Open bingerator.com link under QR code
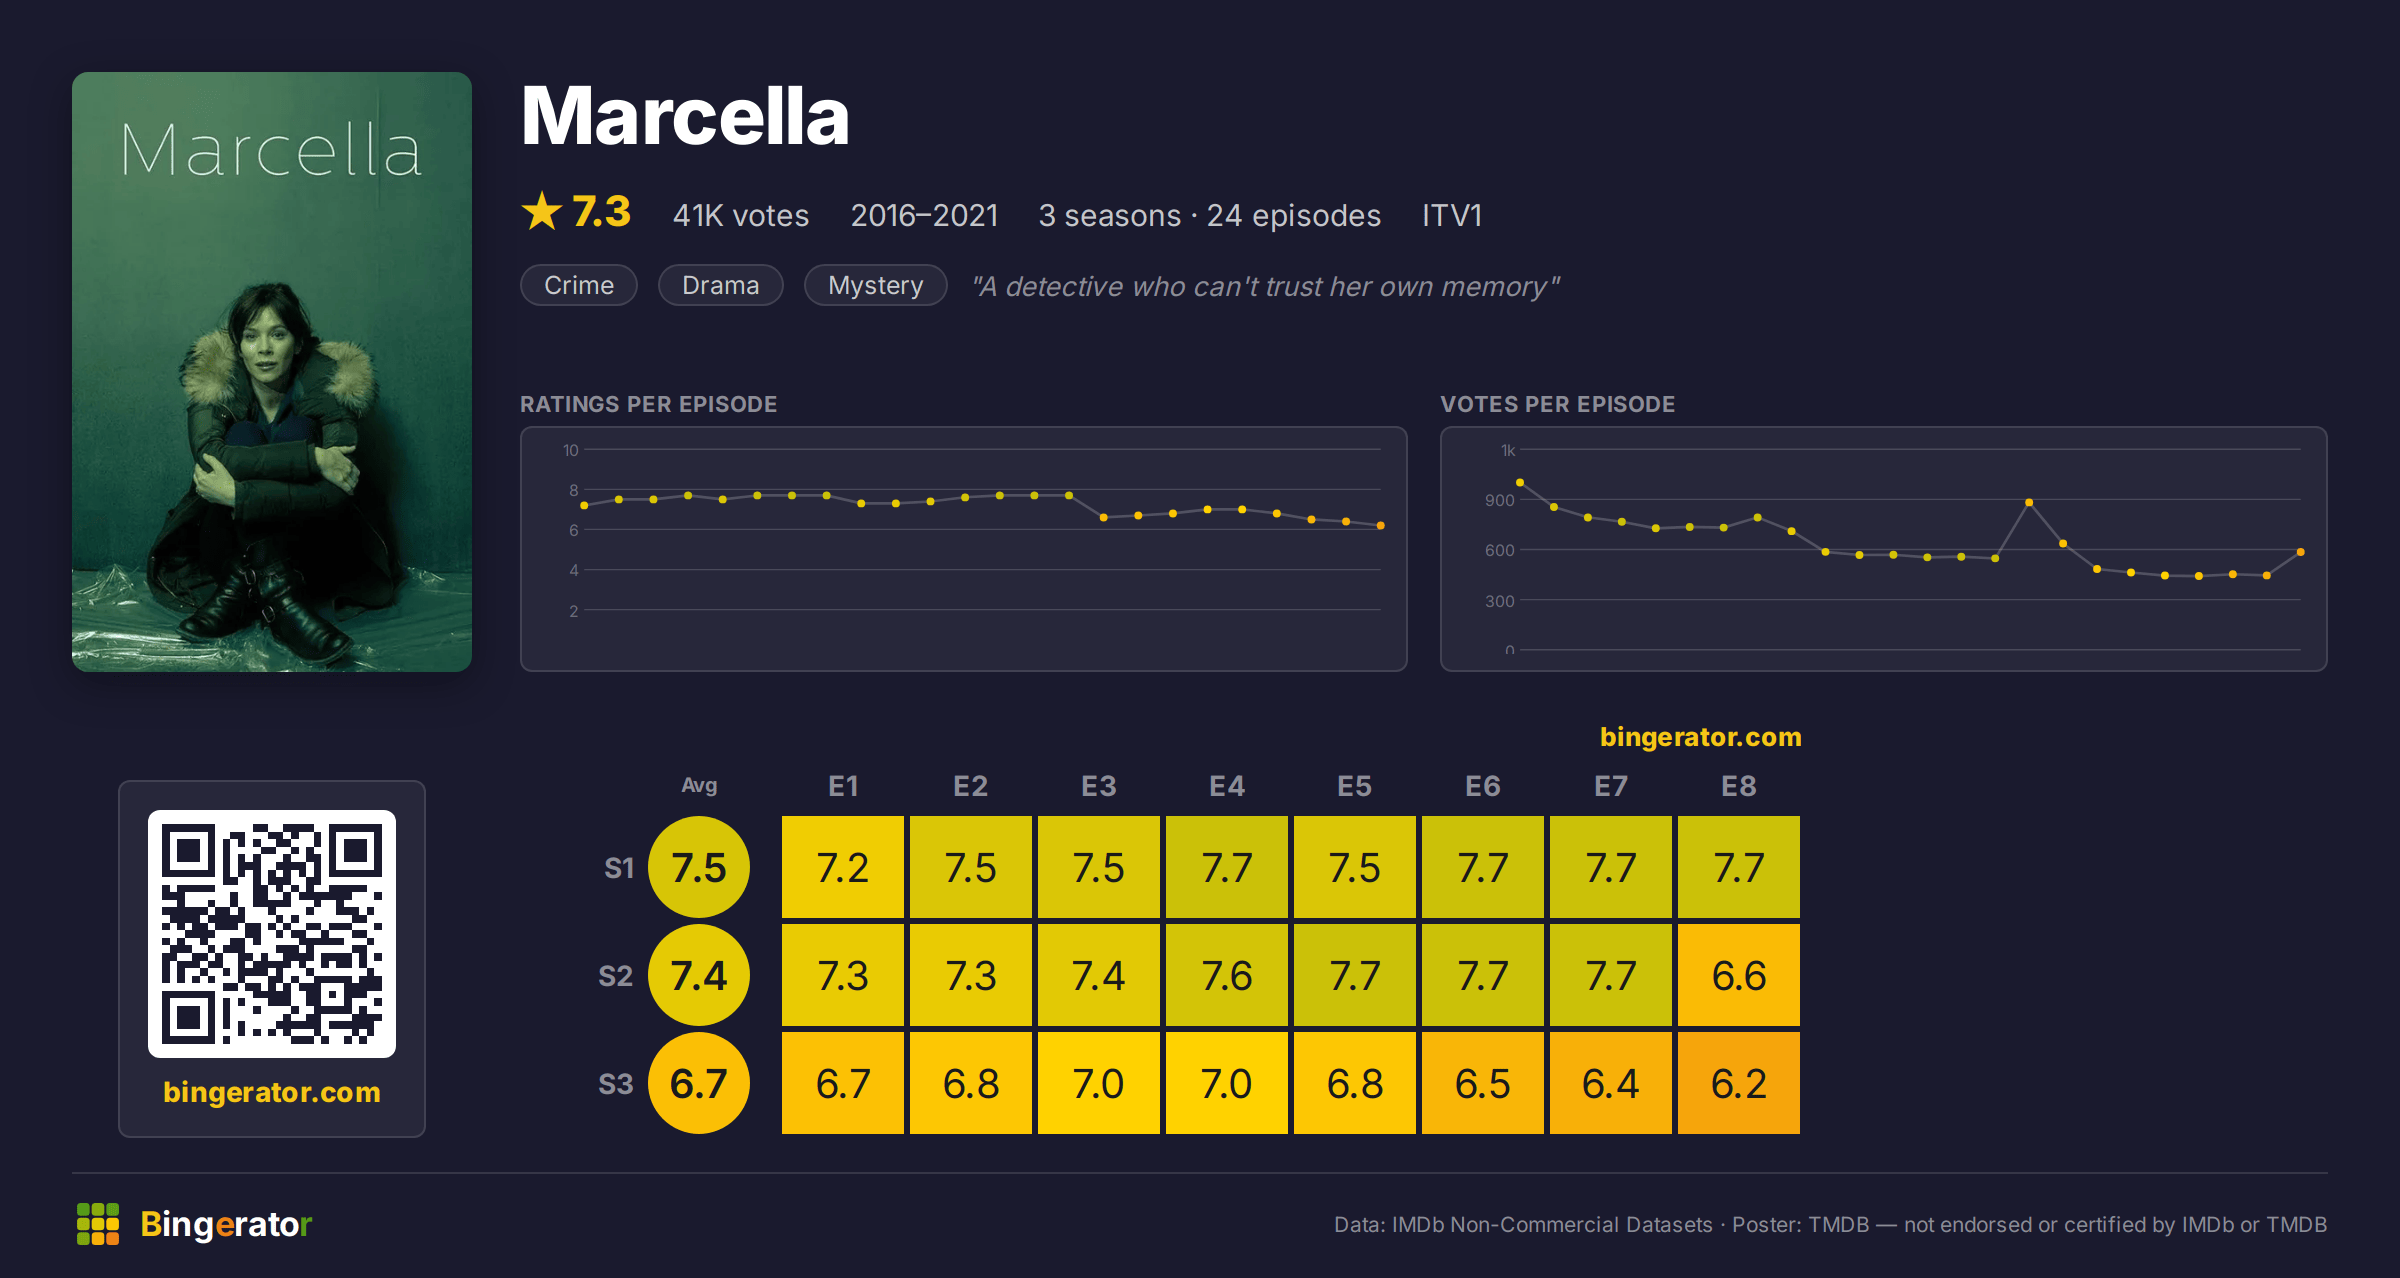The image size is (2400, 1278). click(x=272, y=1092)
